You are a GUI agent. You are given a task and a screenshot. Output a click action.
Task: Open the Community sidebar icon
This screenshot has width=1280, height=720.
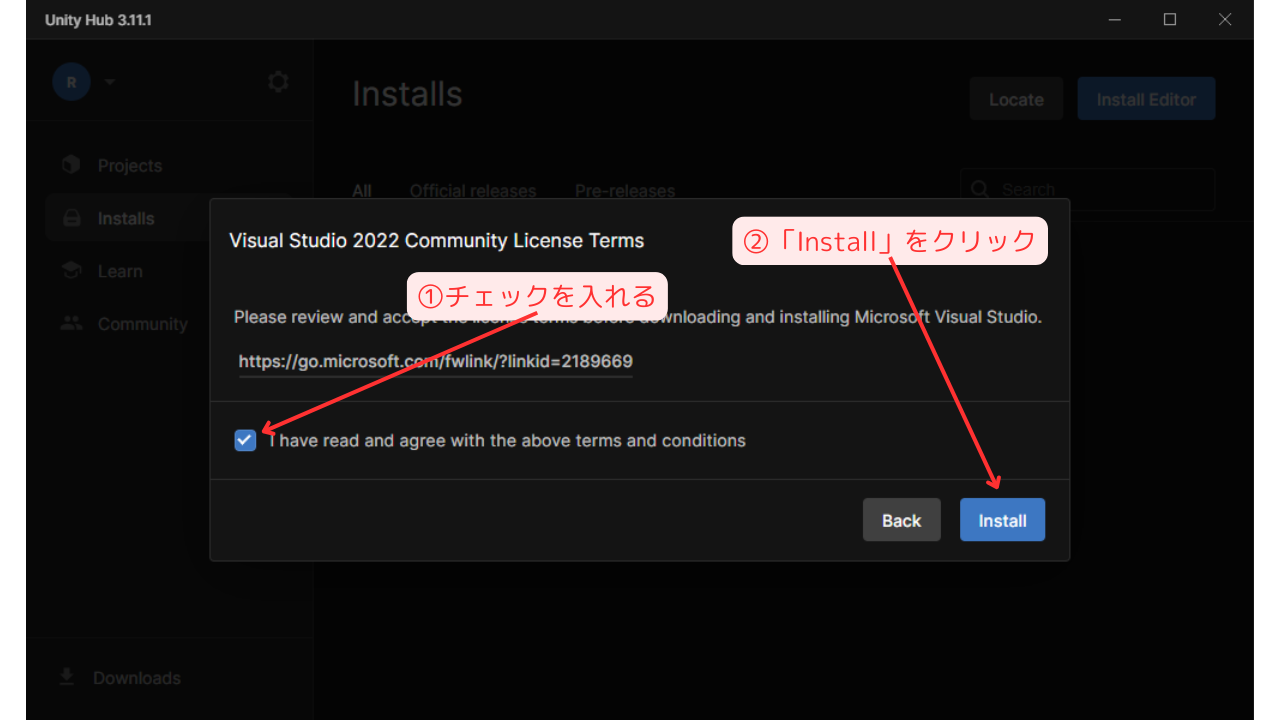pyautogui.click(x=70, y=323)
